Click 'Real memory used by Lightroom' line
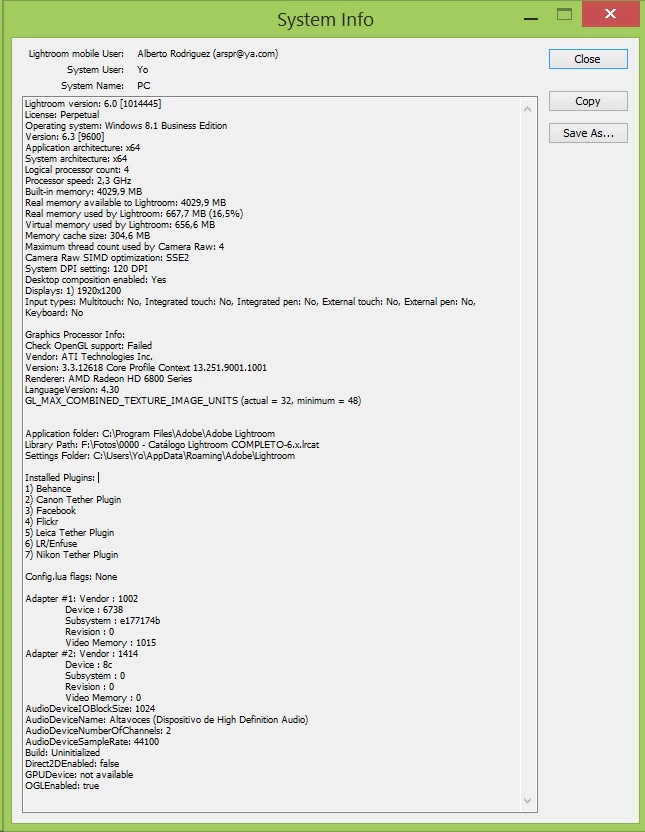This screenshot has height=832, width=645. point(134,214)
